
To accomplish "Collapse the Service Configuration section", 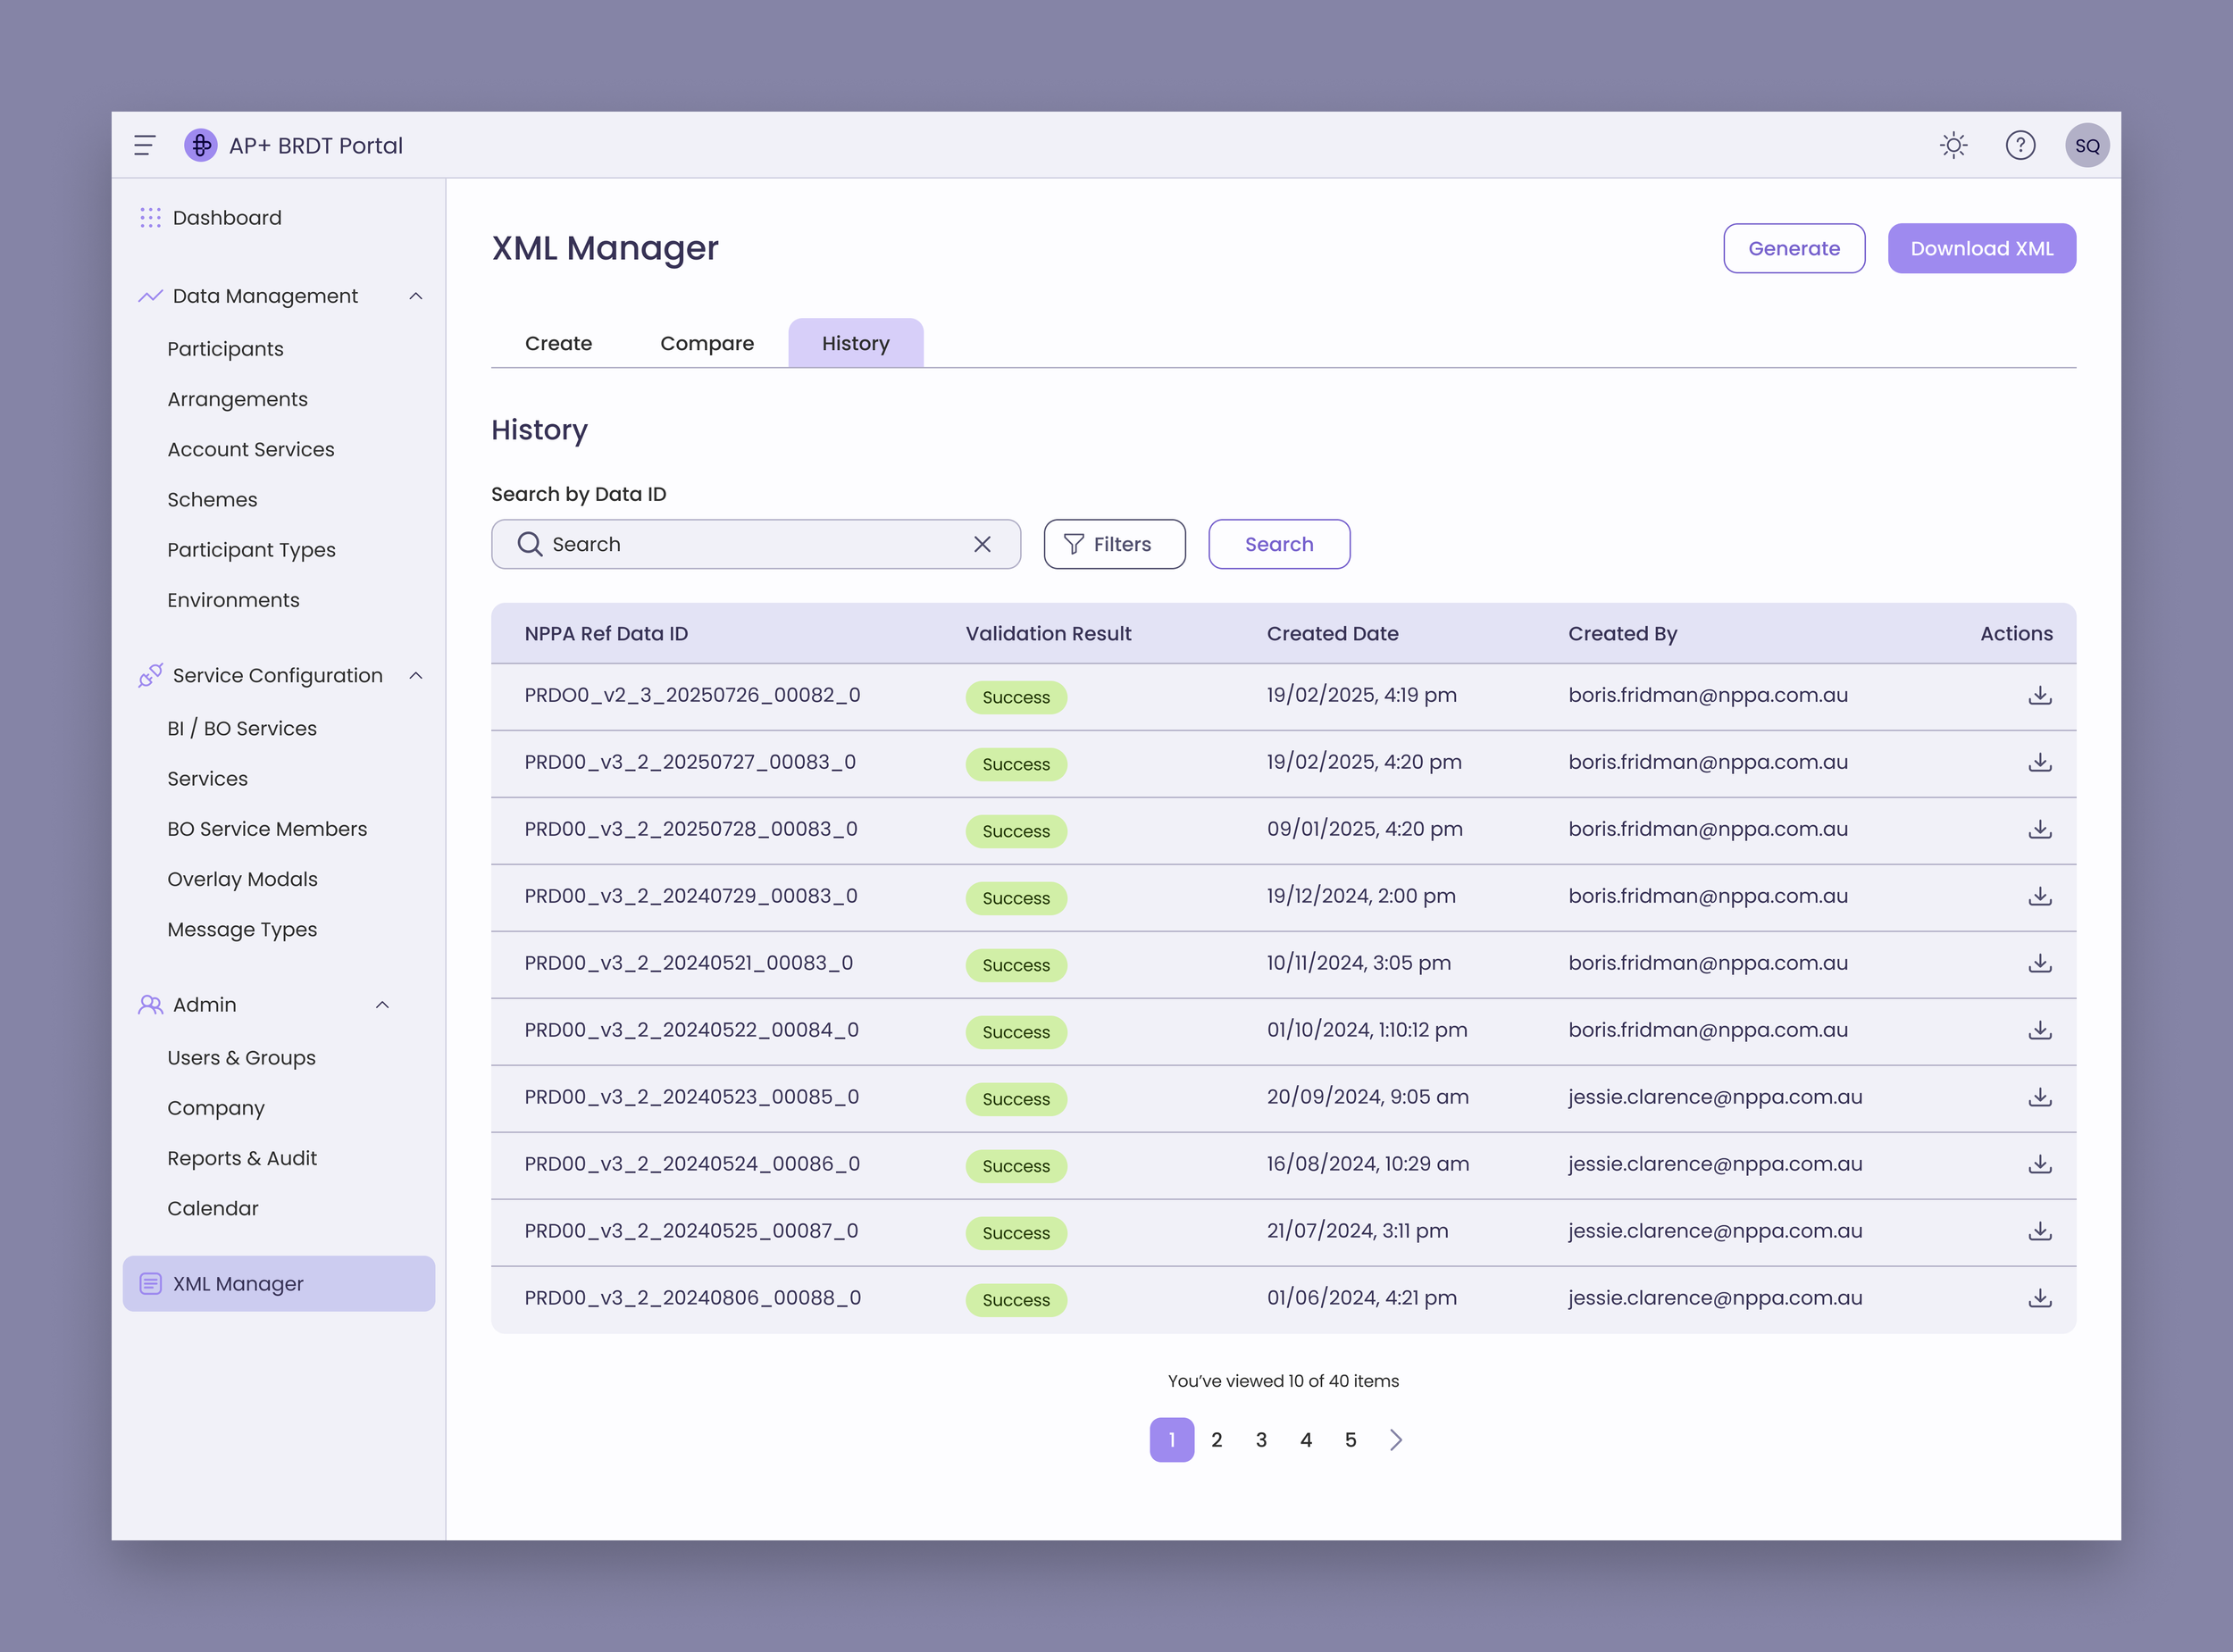I will pyautogui.click(x=416, y=676).
